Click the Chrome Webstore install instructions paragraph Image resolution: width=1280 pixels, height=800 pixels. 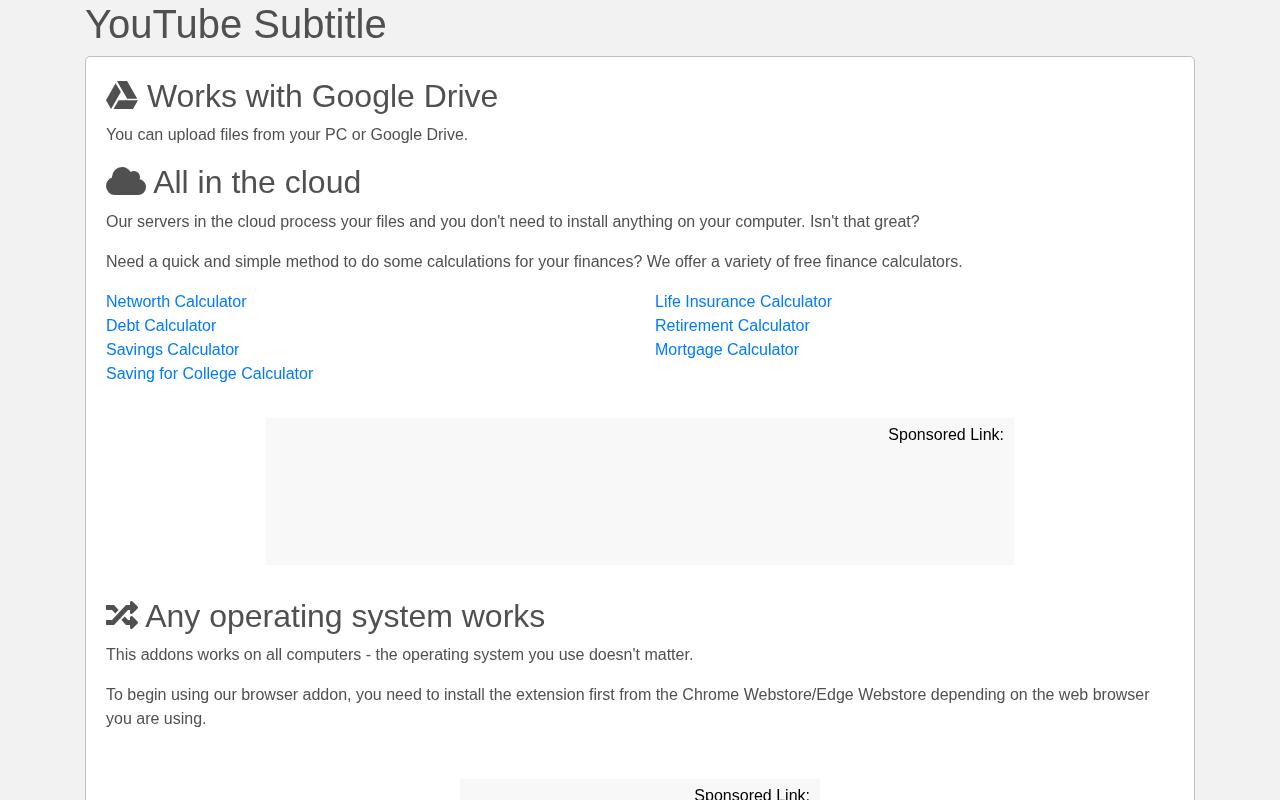tap(628, 707)
